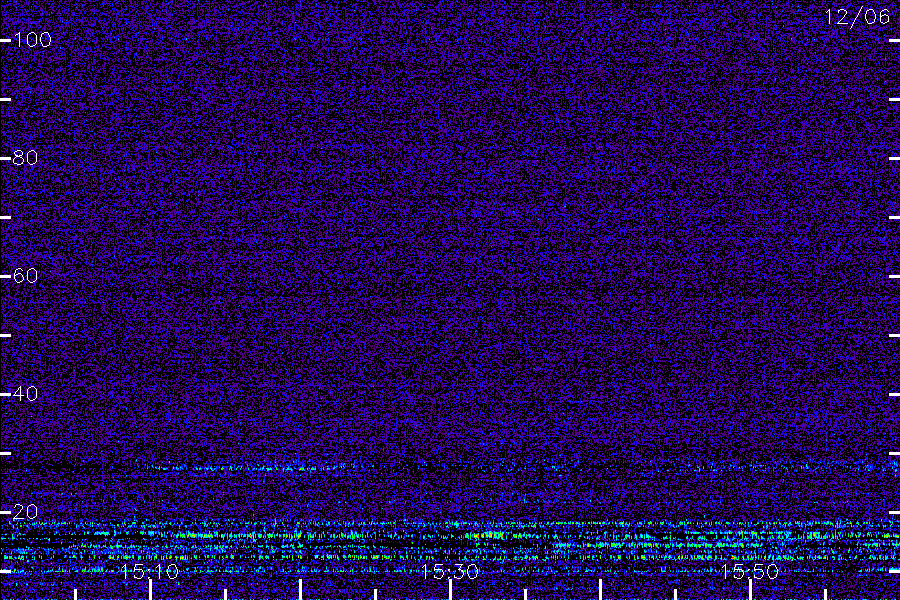Click the 80 frequency axis label

point(25,157)
